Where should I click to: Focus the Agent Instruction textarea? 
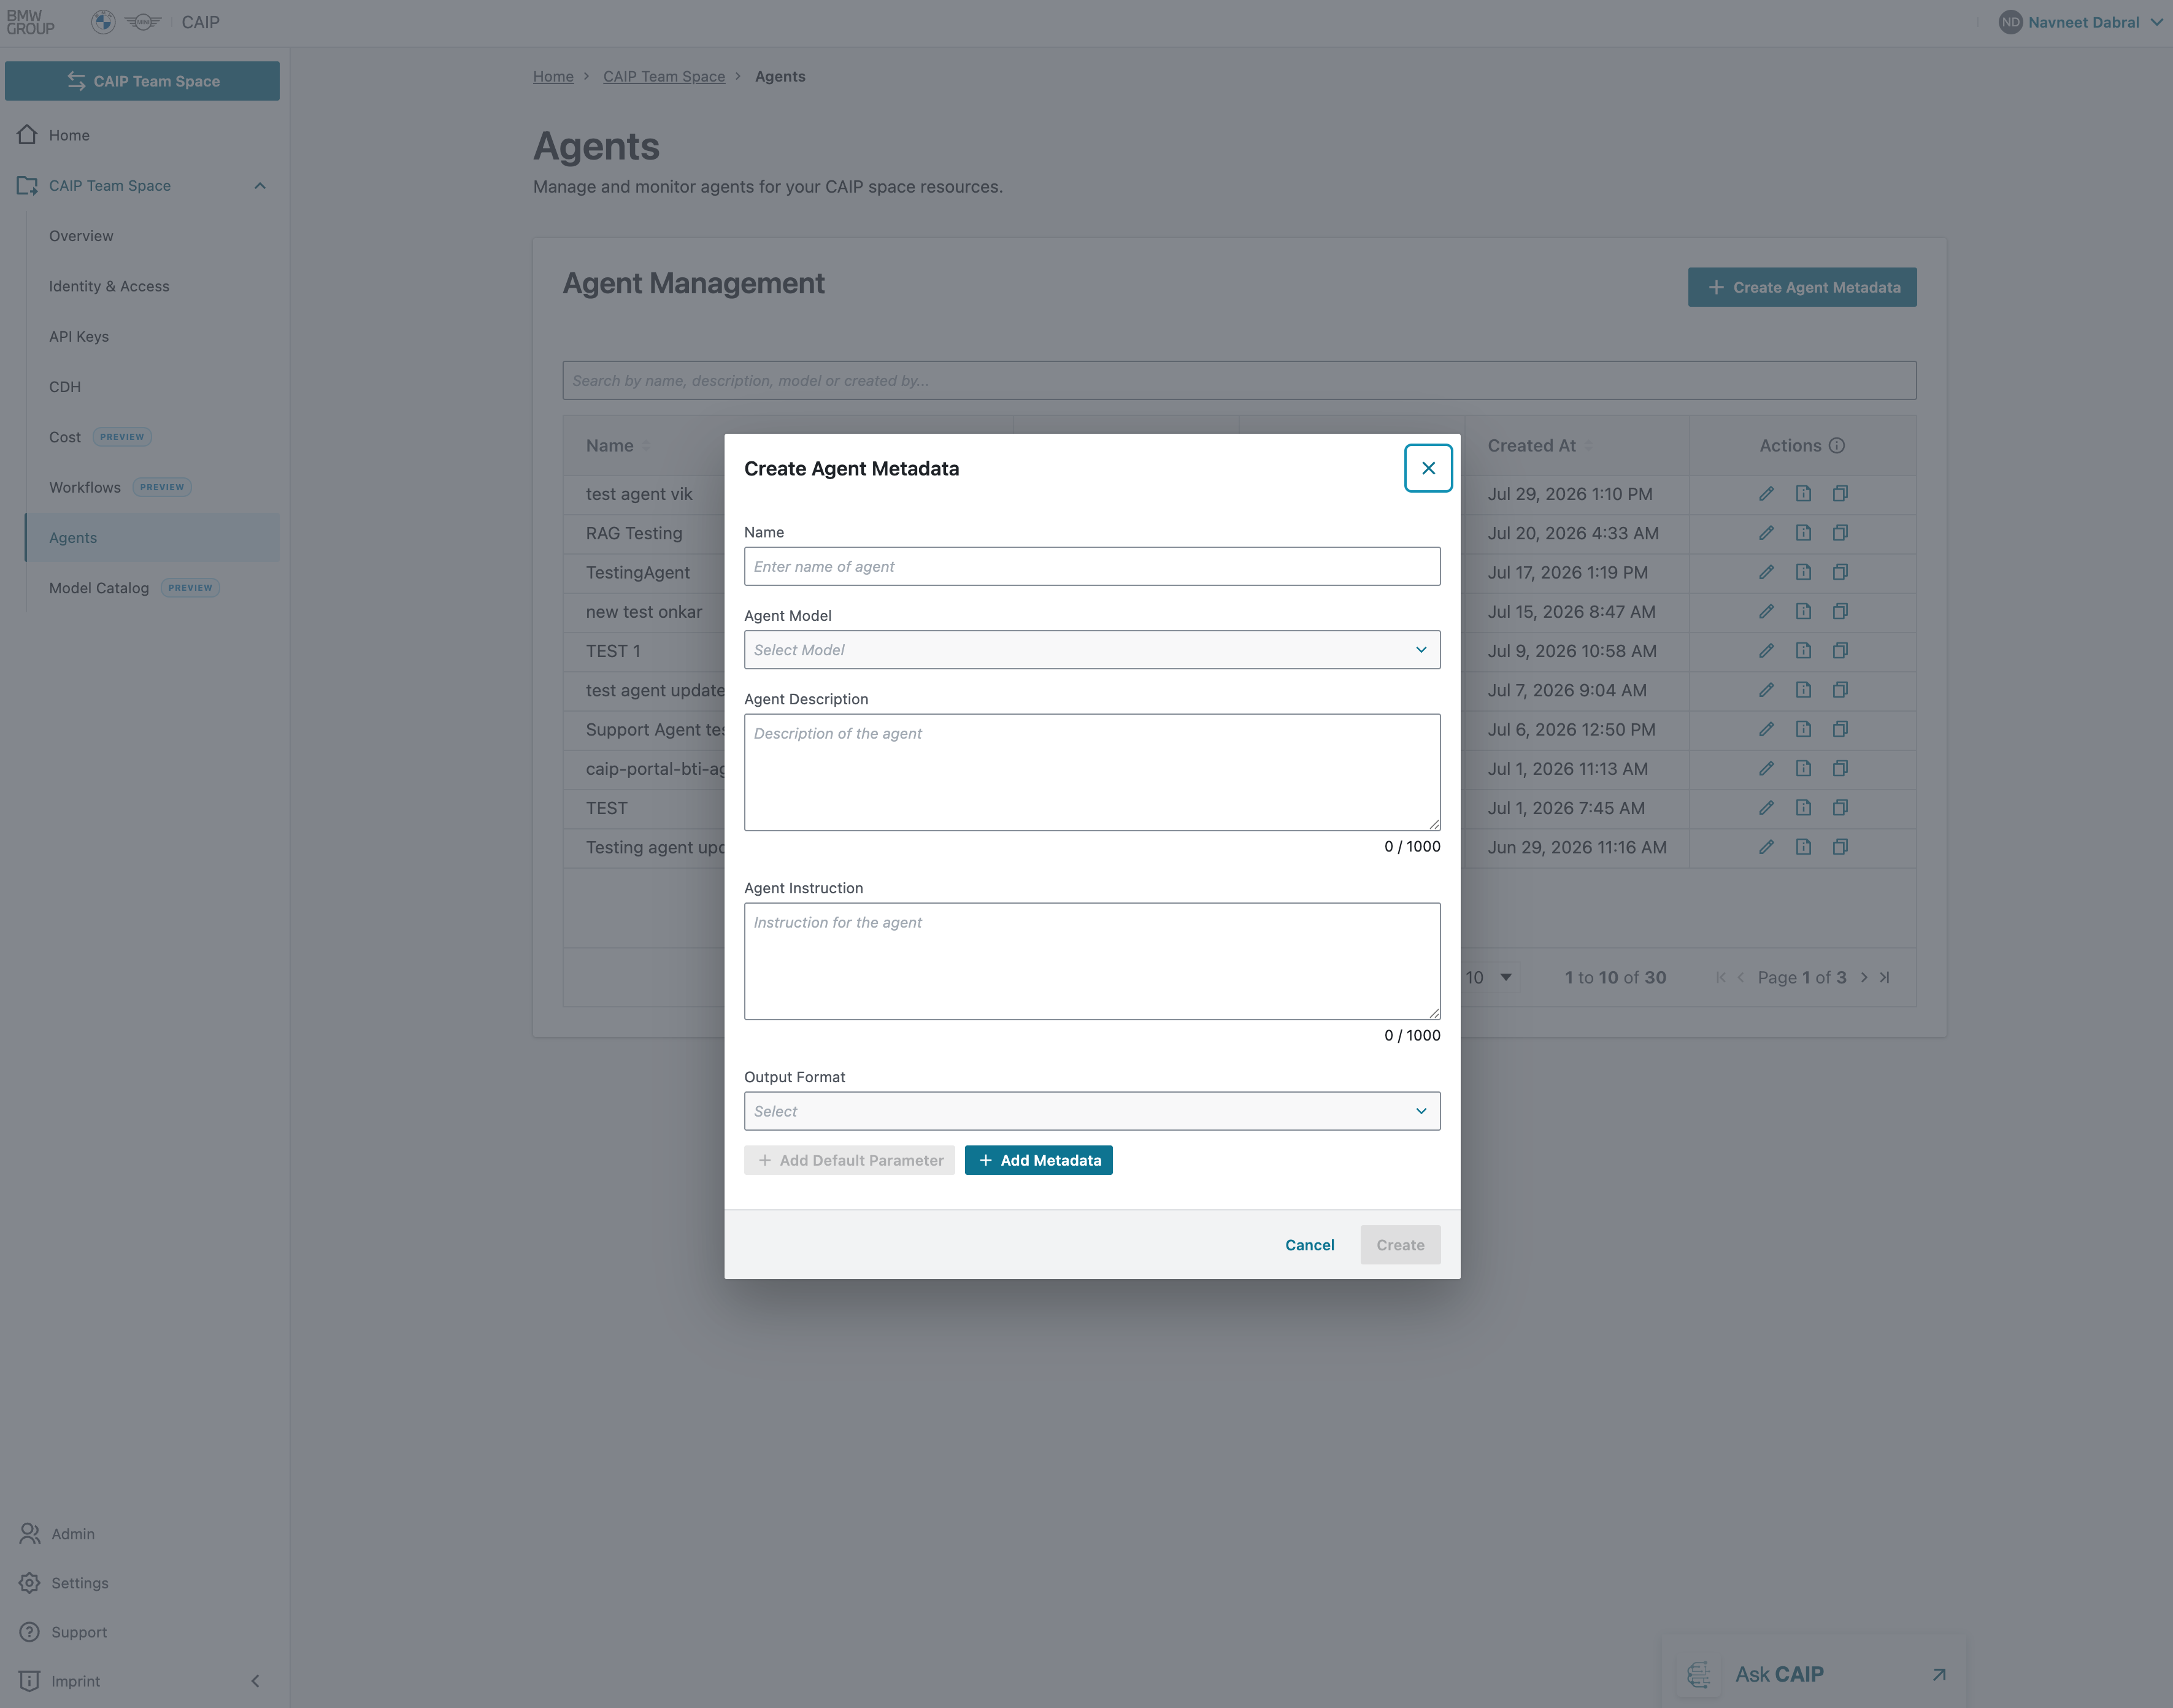click(1092, 961)
